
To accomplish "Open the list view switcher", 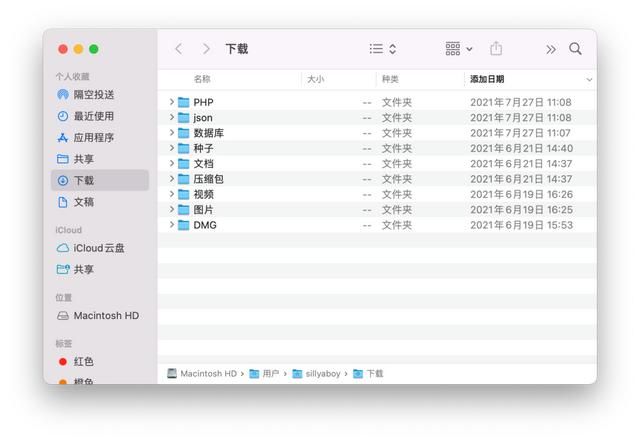I will pyautogui.click(x=382, y=49).
